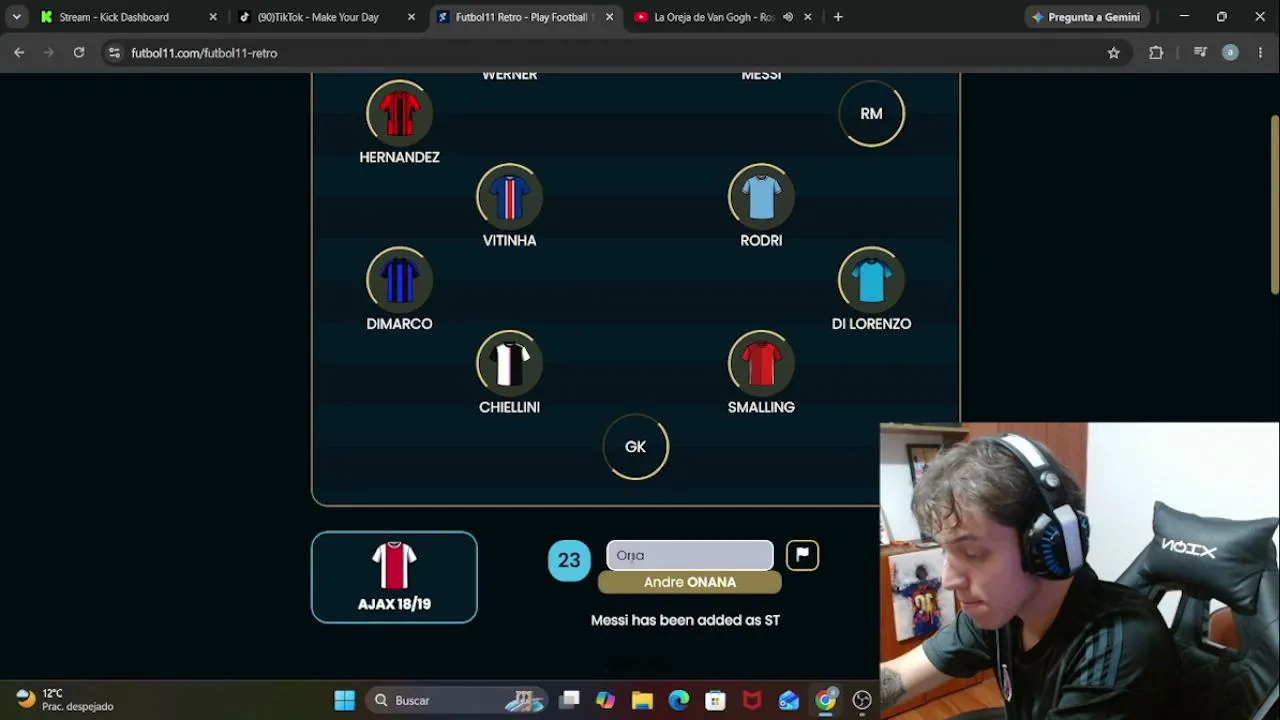This screenshot has width=1280, height=720.
Task: Click the HERNANDEZ player name label
Action: tap(399, 157)
